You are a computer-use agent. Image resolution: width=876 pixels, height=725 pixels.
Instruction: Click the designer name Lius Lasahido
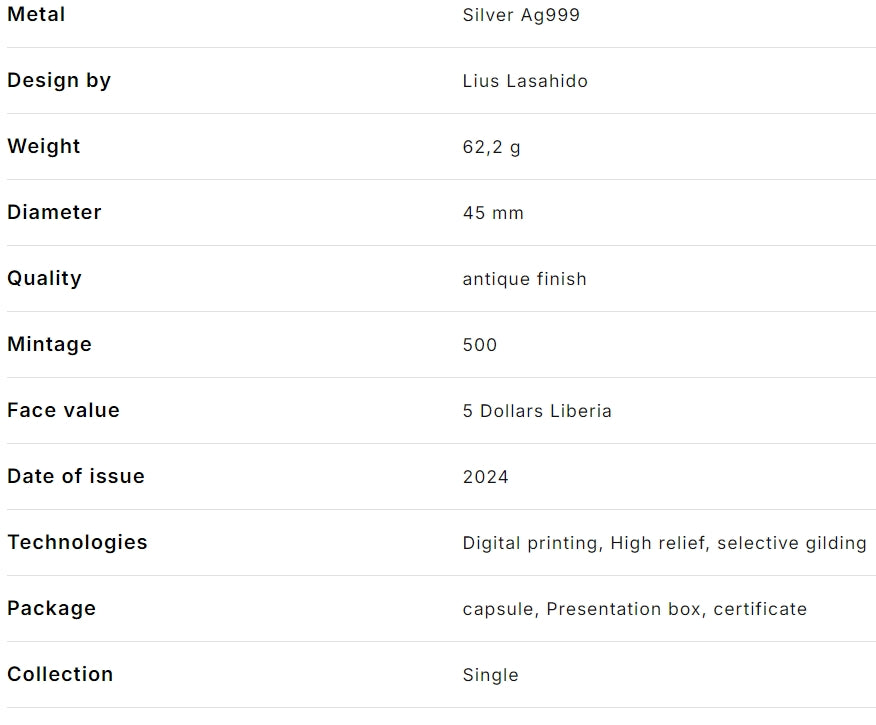click(525, 82)
